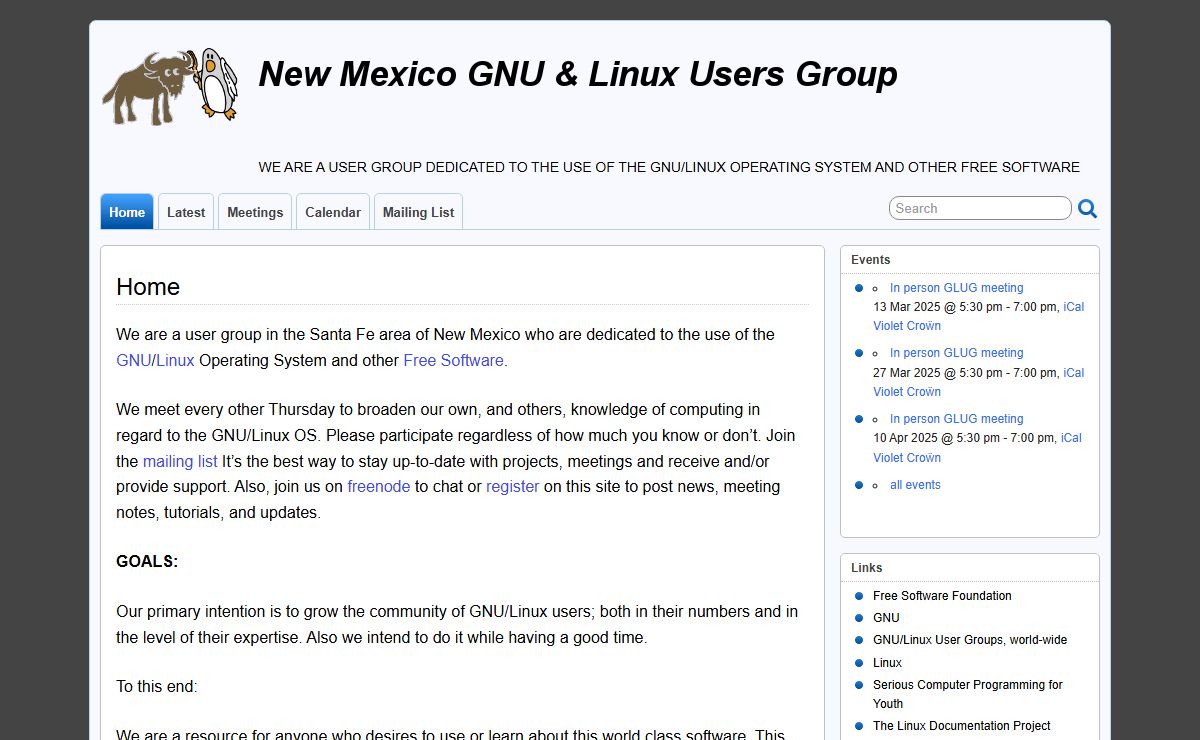Follow the Linux link in intro paragraph
Viewport: 1200px width, 740px height.
[x=175, y=360]
